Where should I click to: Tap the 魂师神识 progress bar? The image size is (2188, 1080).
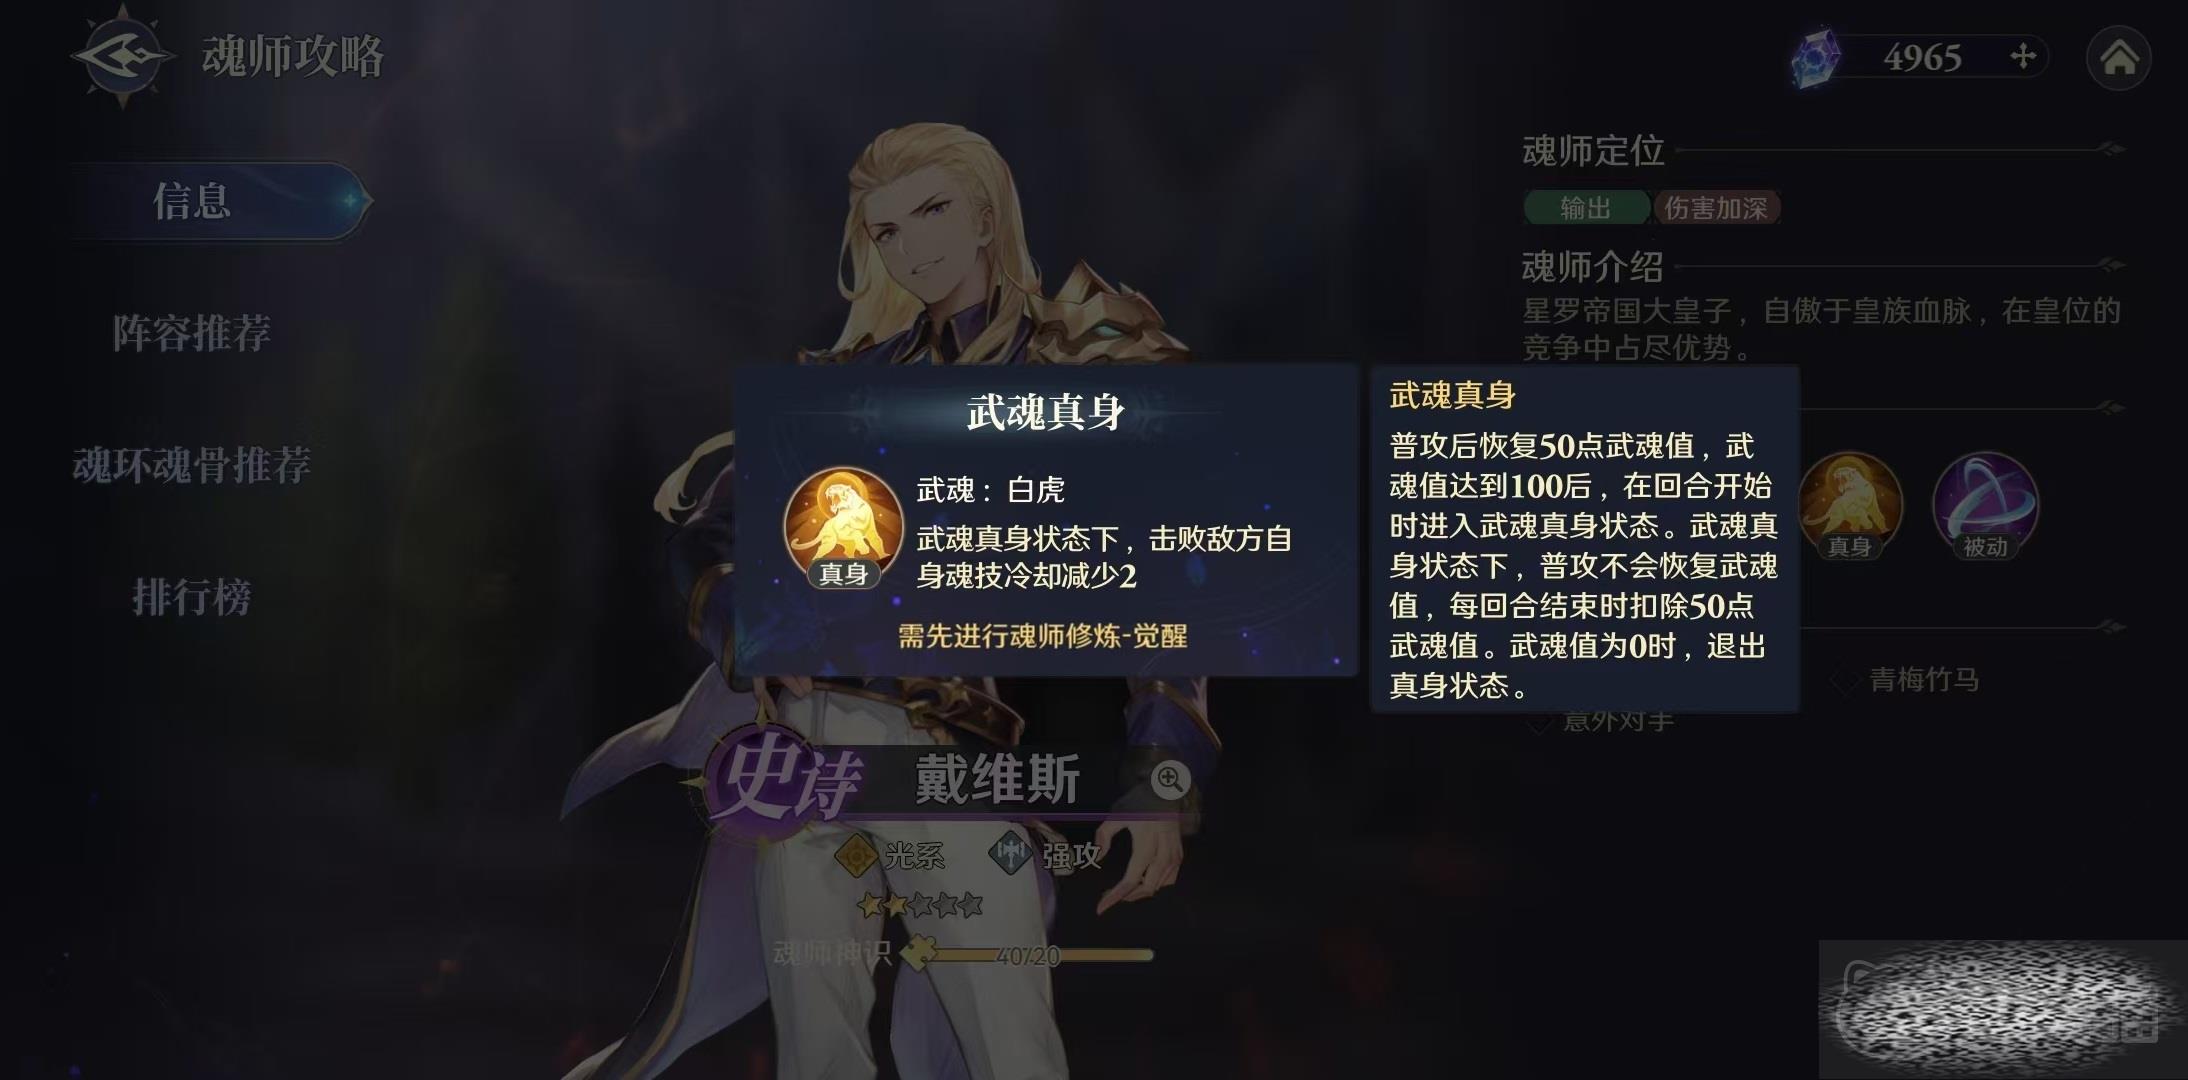pos(1030,955)
